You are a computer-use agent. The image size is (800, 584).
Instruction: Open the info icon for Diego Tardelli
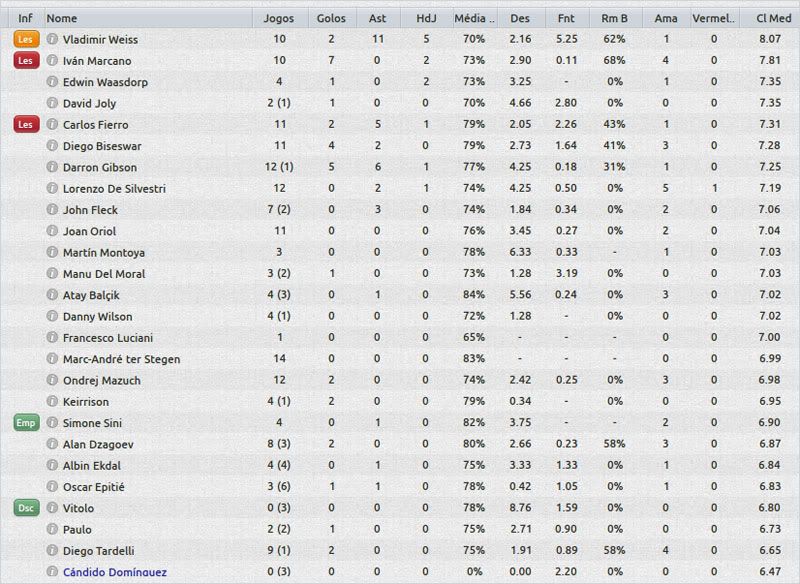point(52,551)
